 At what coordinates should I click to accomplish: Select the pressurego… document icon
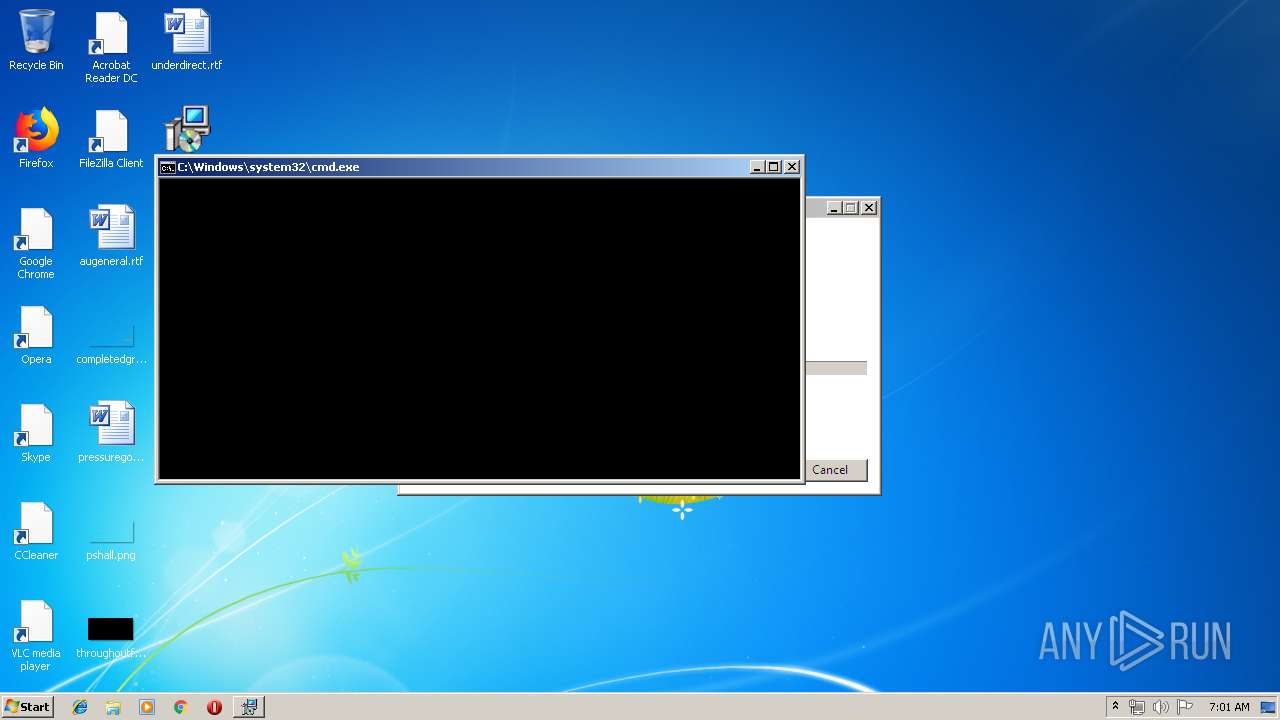pyautogui.click(x=111, y=432)
